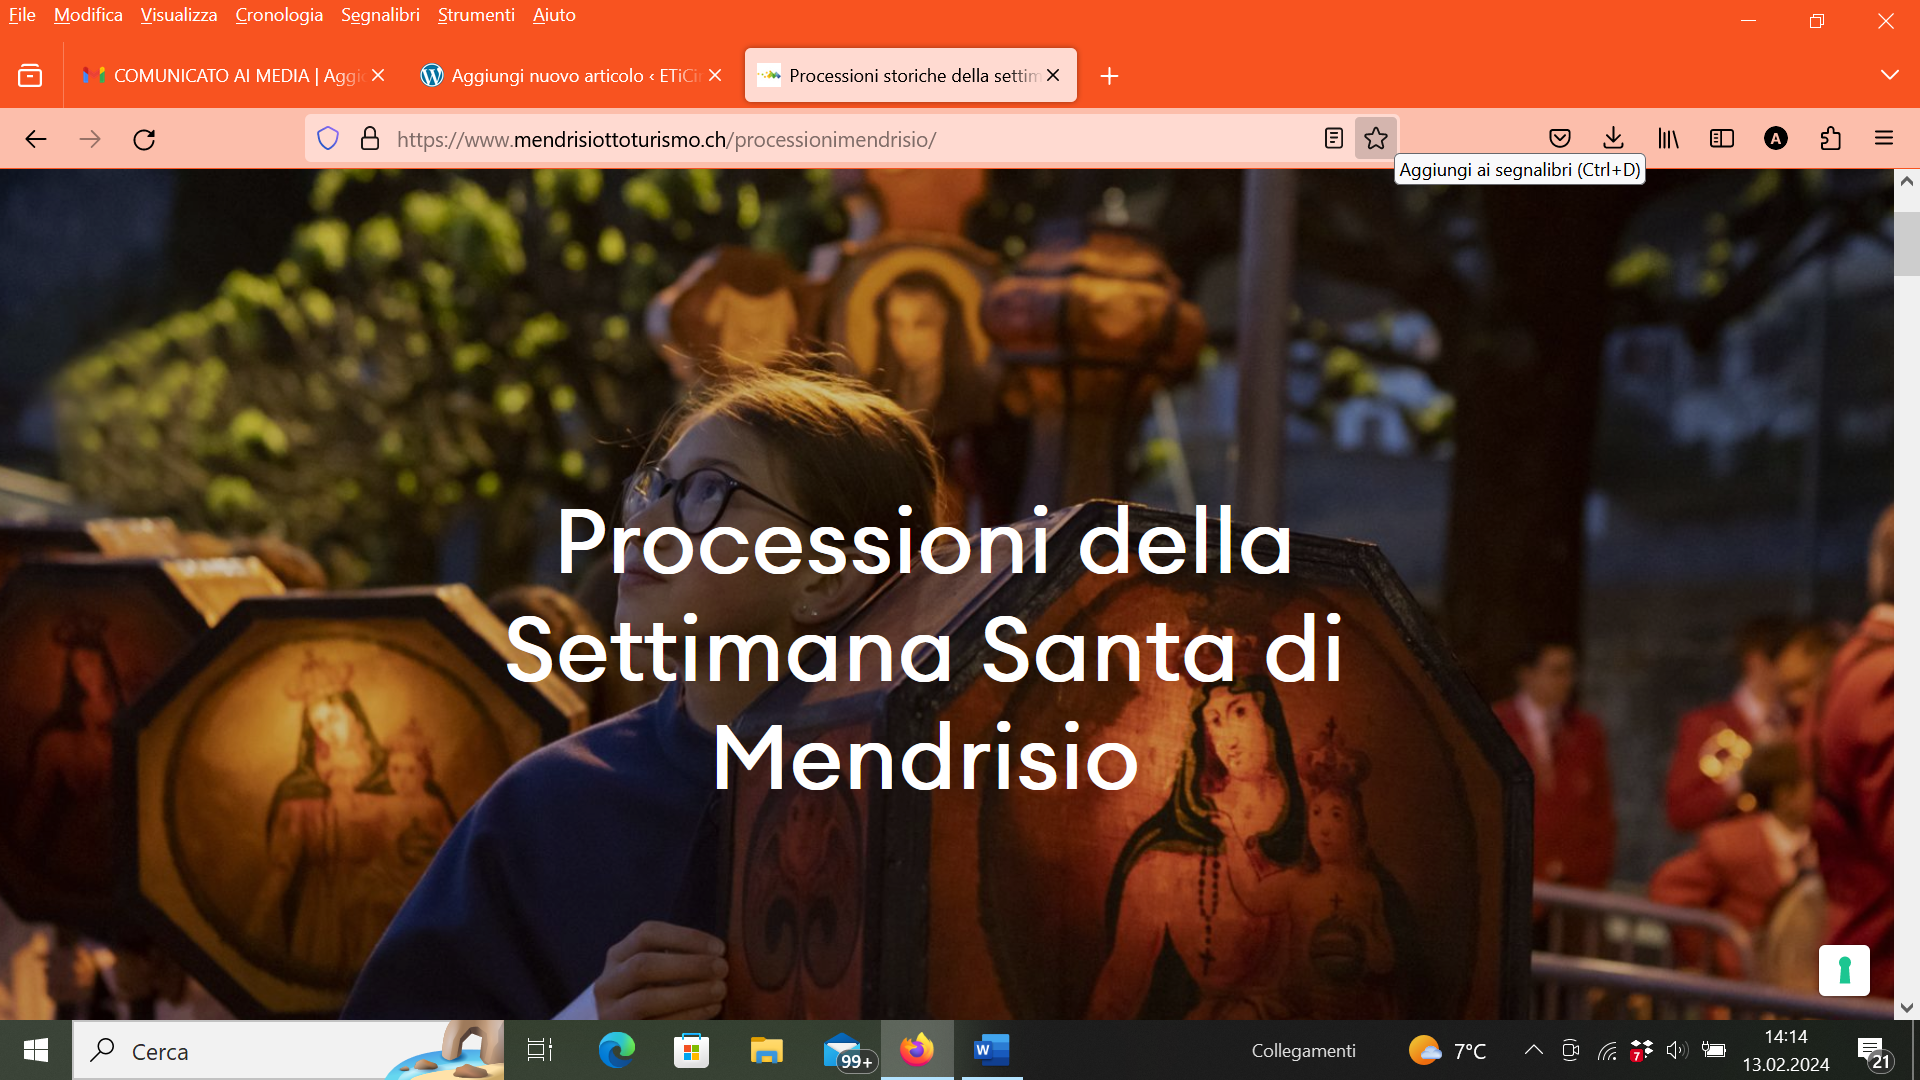The width and height of the screenshot is (1920, 1080).
Task: Open the Visualizza menu
Action: click(179, 15)
